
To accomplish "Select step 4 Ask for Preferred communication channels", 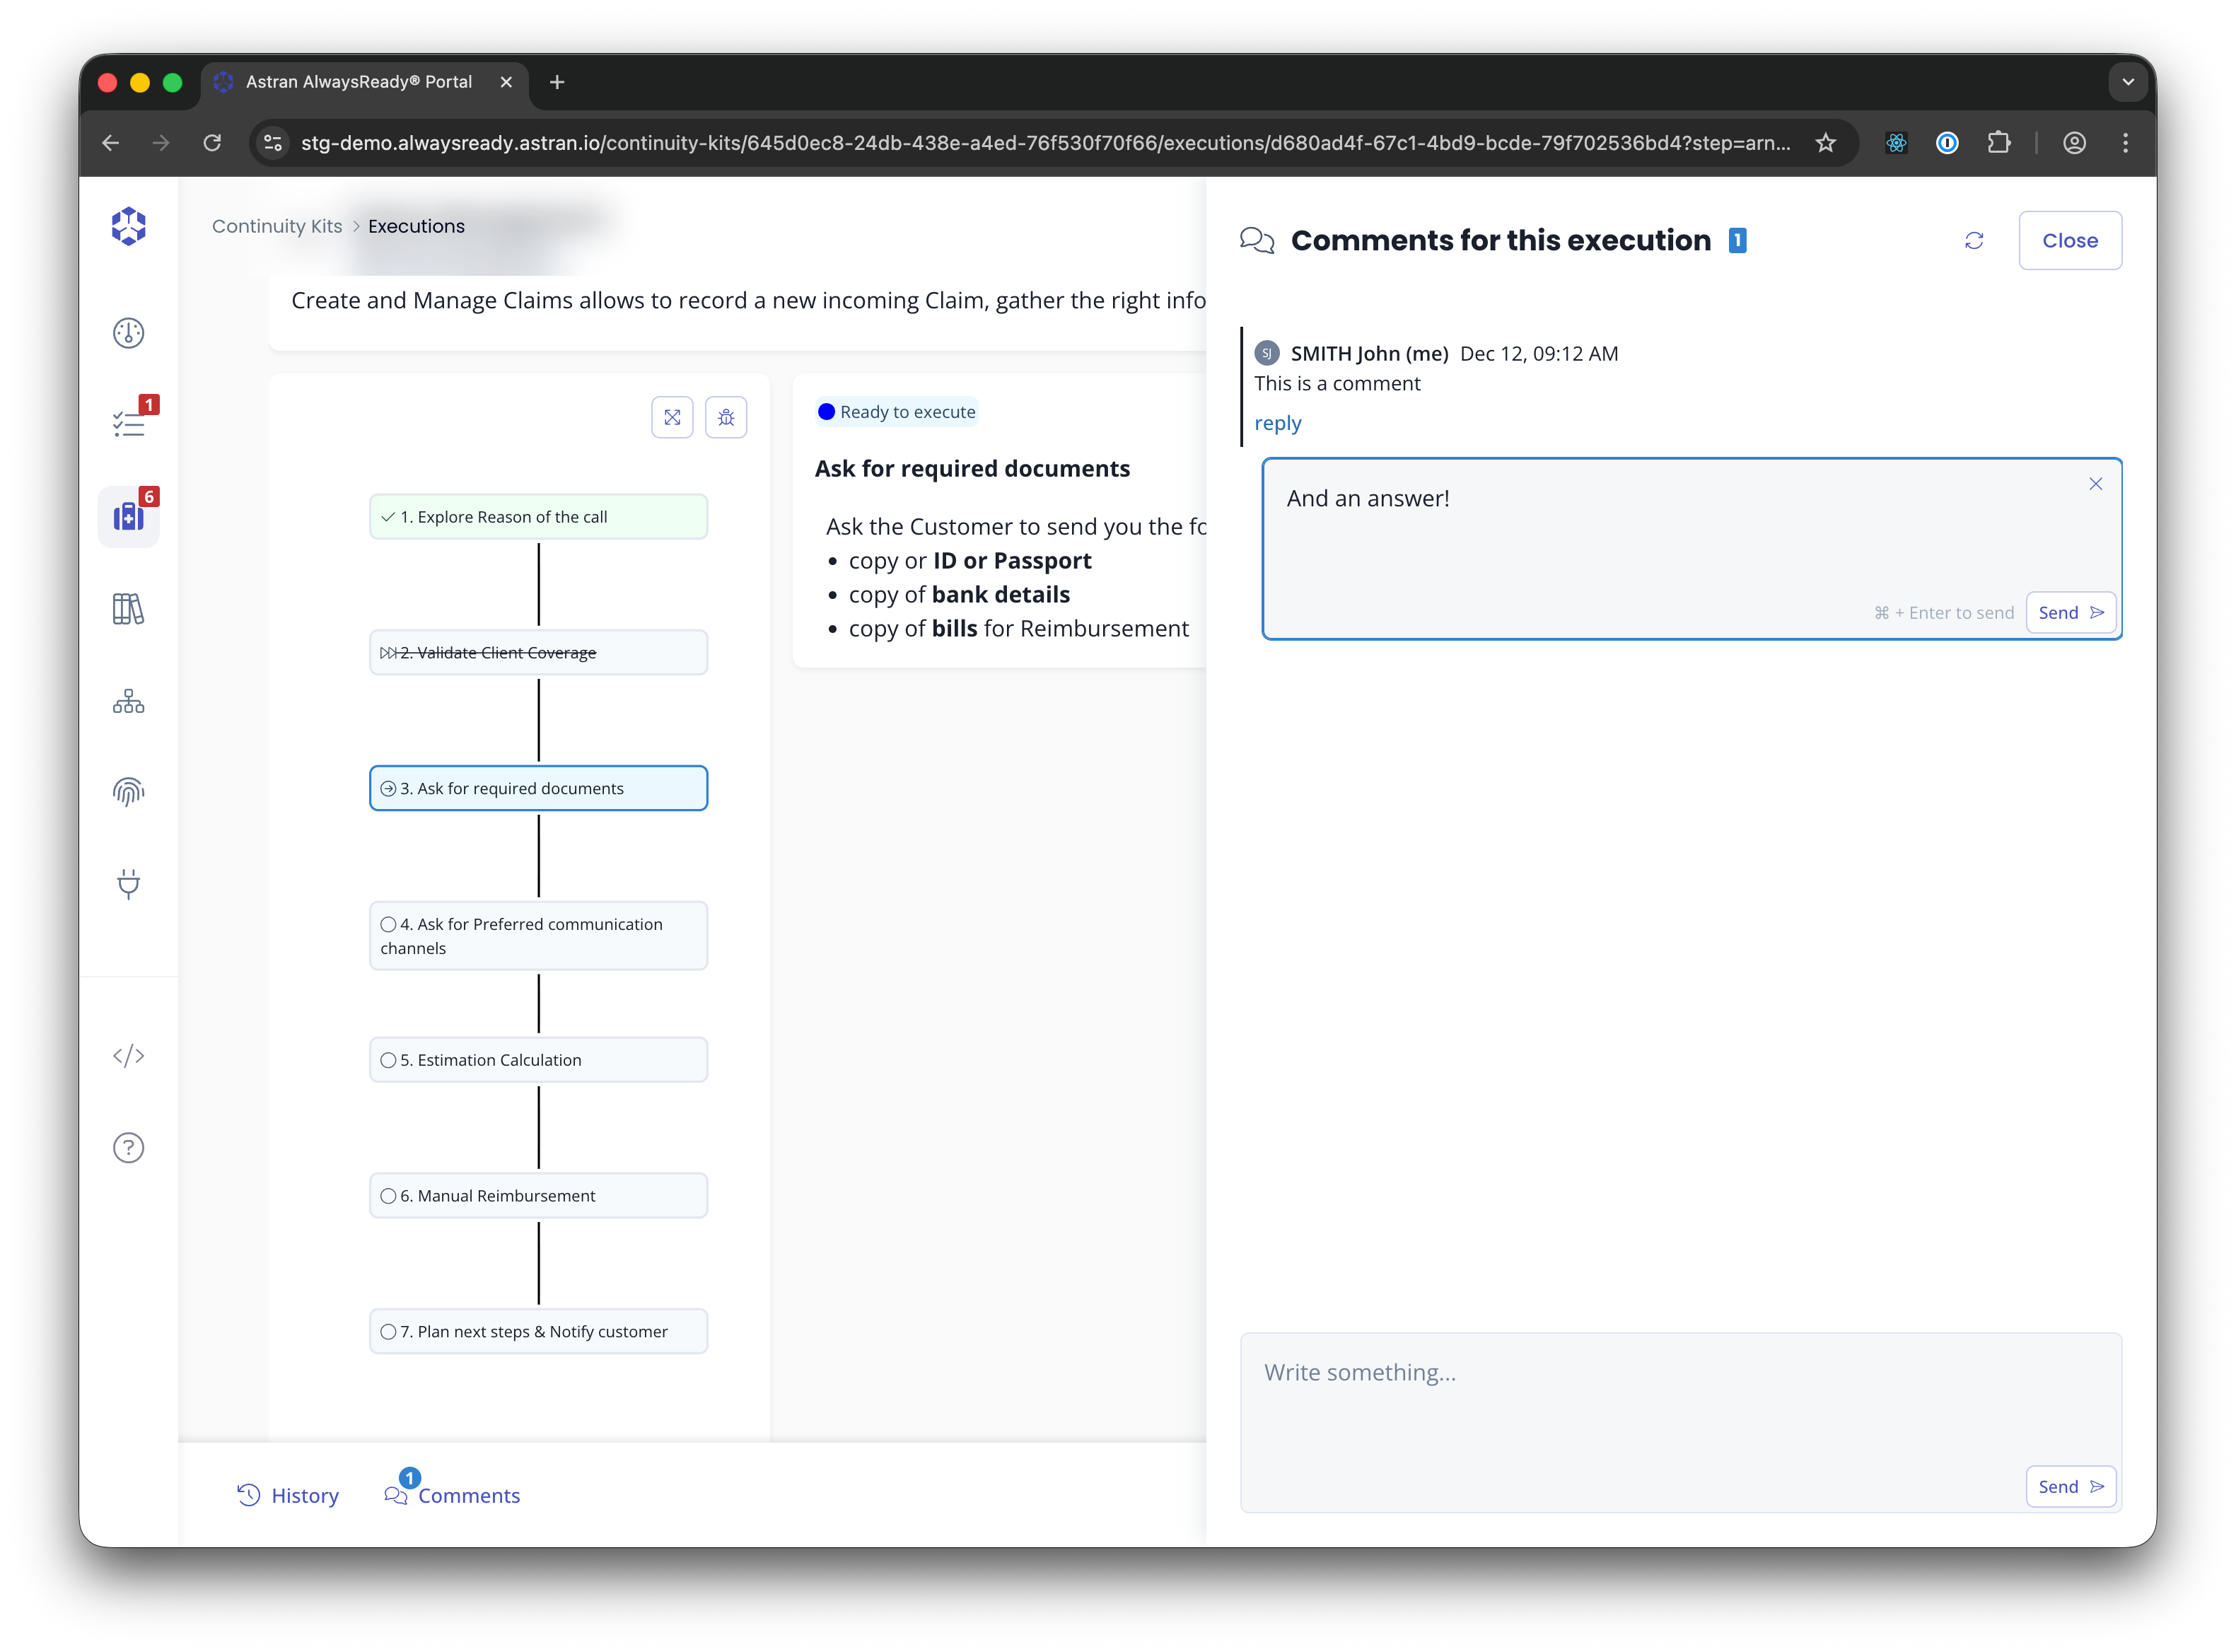I will tap(538, 936).
